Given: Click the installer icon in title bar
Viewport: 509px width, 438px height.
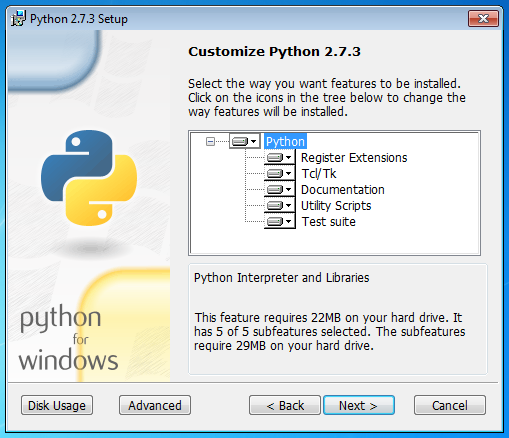Looking at the screenshot, I should [18, 18].
